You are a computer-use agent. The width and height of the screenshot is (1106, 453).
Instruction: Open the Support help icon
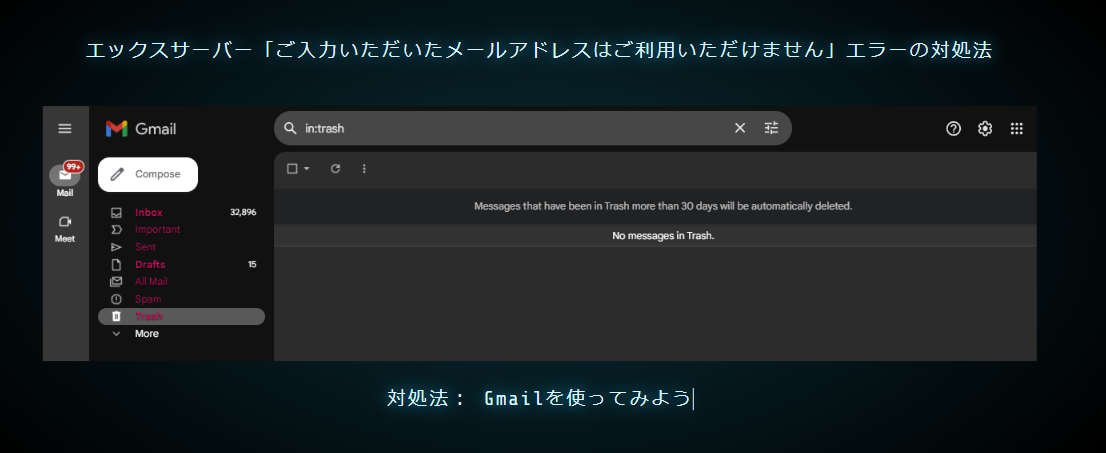tap(954, 128)
